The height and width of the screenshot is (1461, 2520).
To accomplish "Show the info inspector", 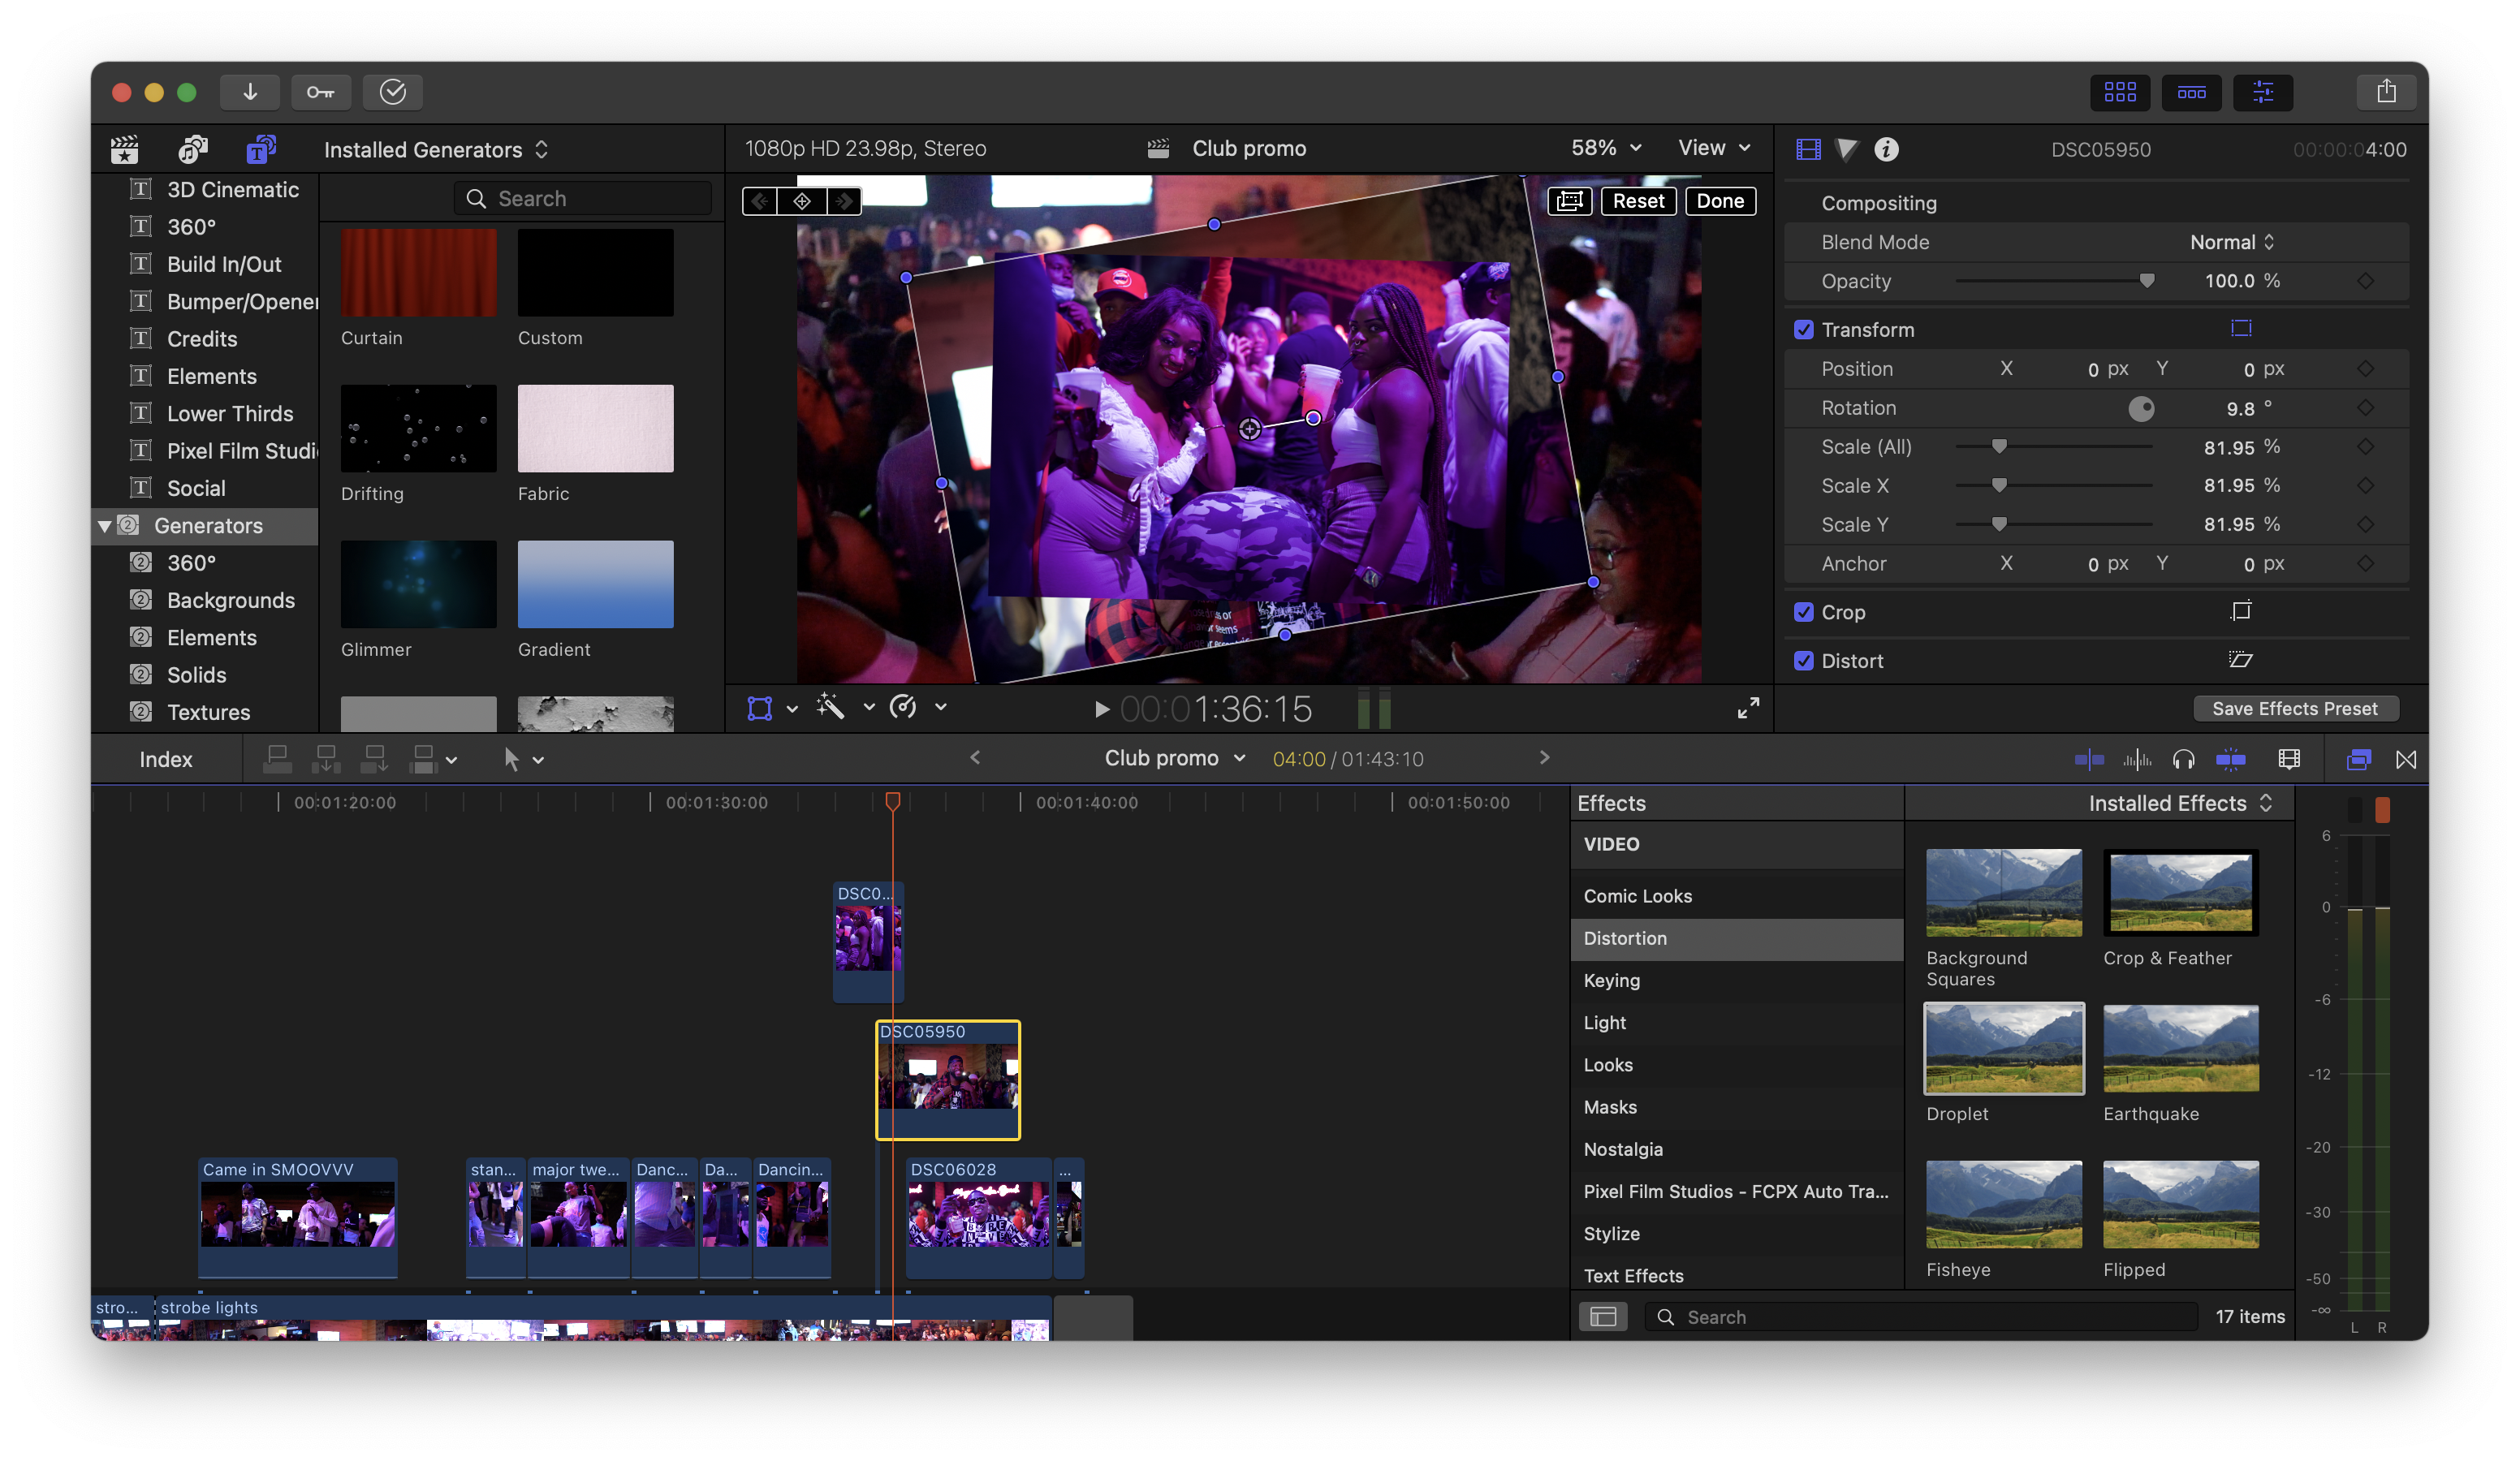I will (1886, 150).
